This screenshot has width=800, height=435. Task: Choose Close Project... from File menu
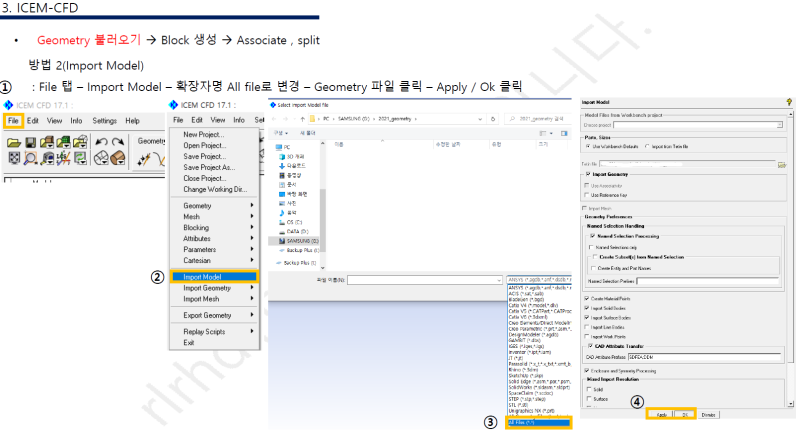205,178
